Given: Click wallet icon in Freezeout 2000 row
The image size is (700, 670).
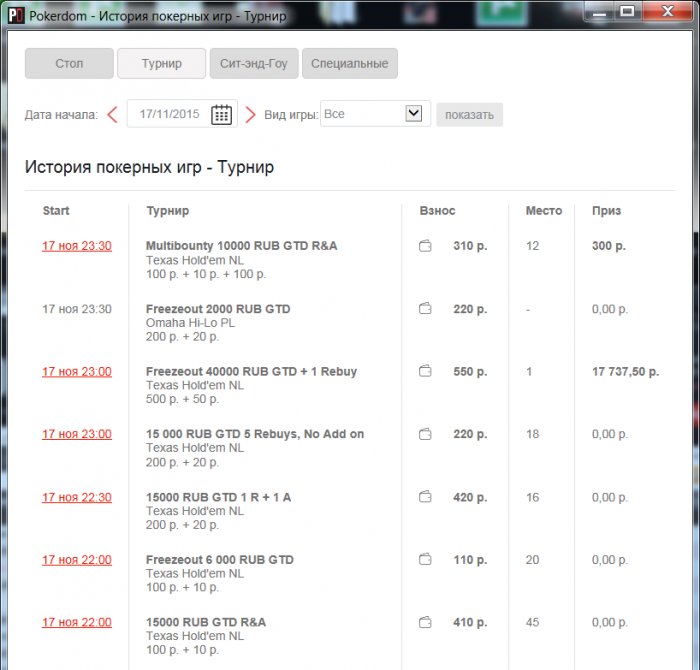Looking at the screenshot, I should tap(425, 308).
